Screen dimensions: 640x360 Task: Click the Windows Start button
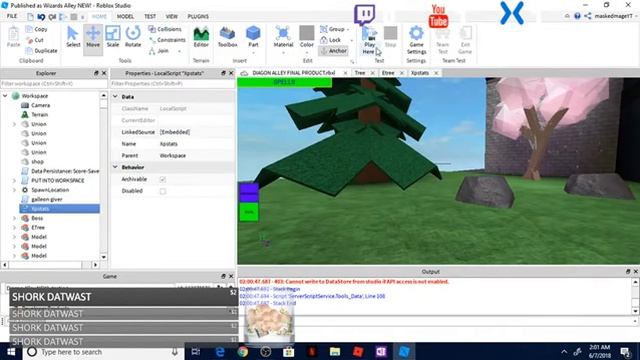(11, 352)
